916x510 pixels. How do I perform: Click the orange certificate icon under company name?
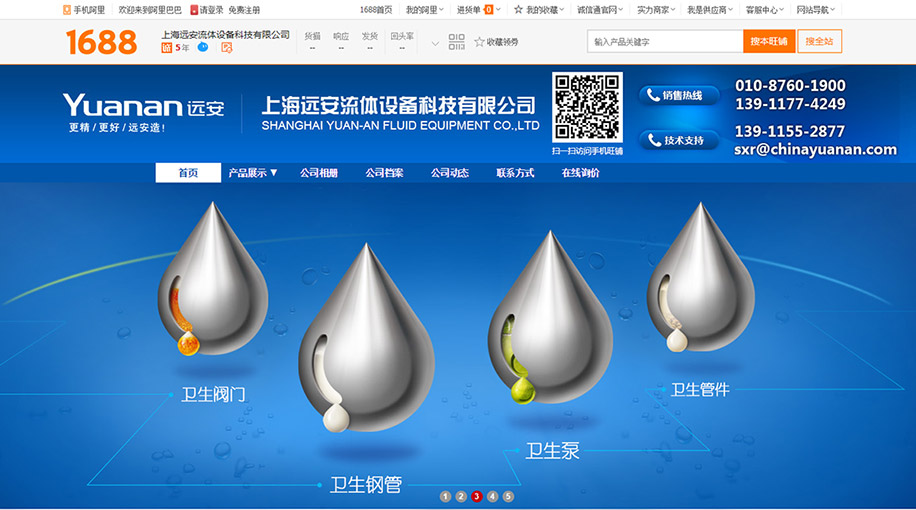tap(227, 48)
